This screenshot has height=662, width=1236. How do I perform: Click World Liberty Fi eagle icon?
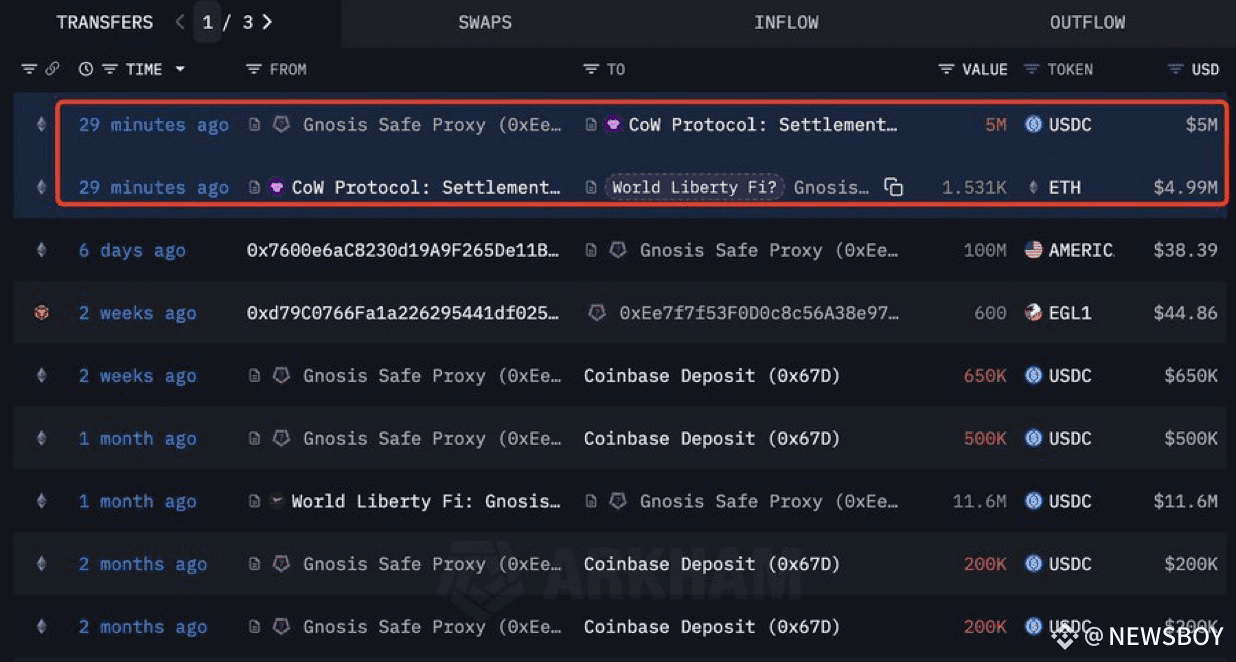coord(277,501)
